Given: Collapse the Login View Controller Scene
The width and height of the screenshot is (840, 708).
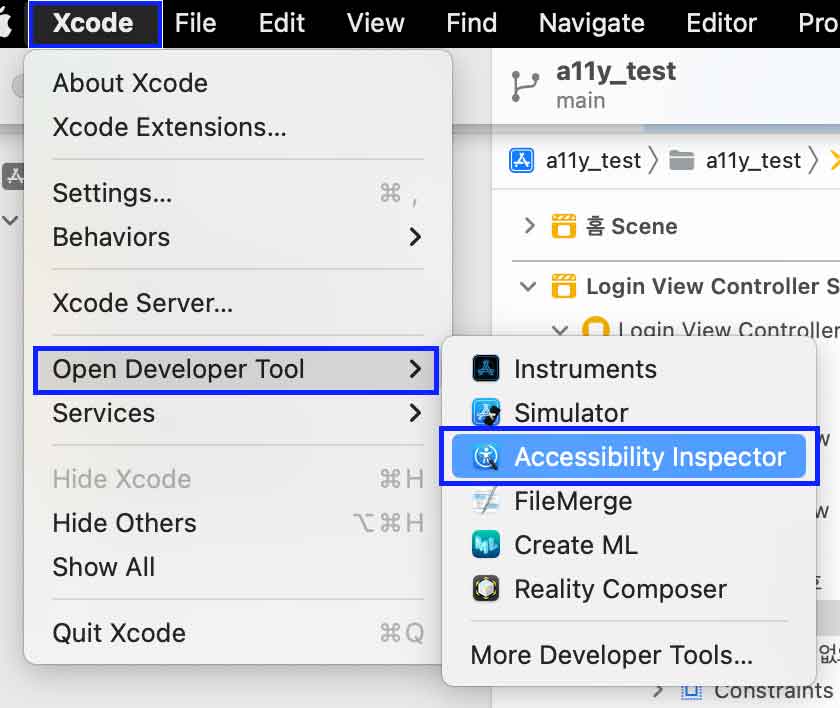Looking at the screenshot, I should point(528,286).
